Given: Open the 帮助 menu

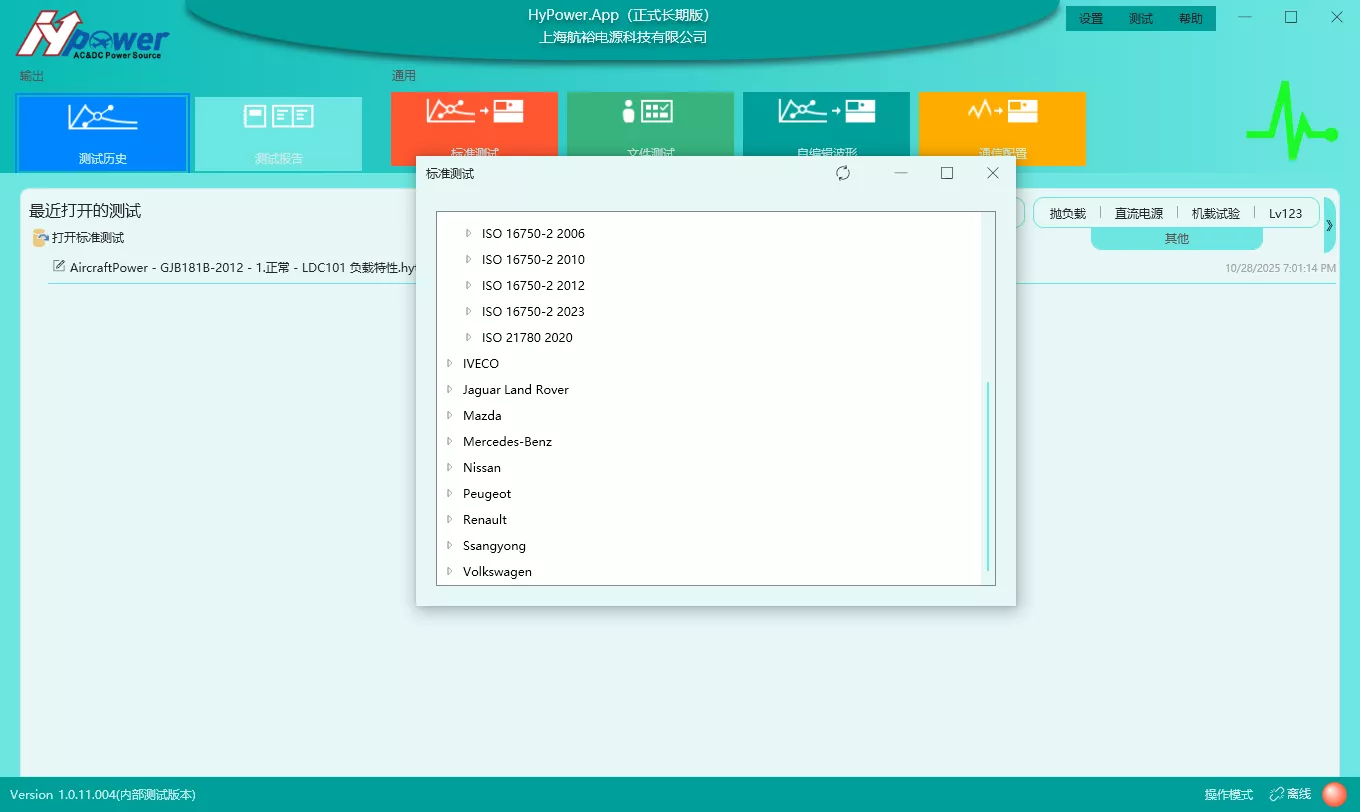Looking at the screenshot, I should click(x=1191, y=19).
